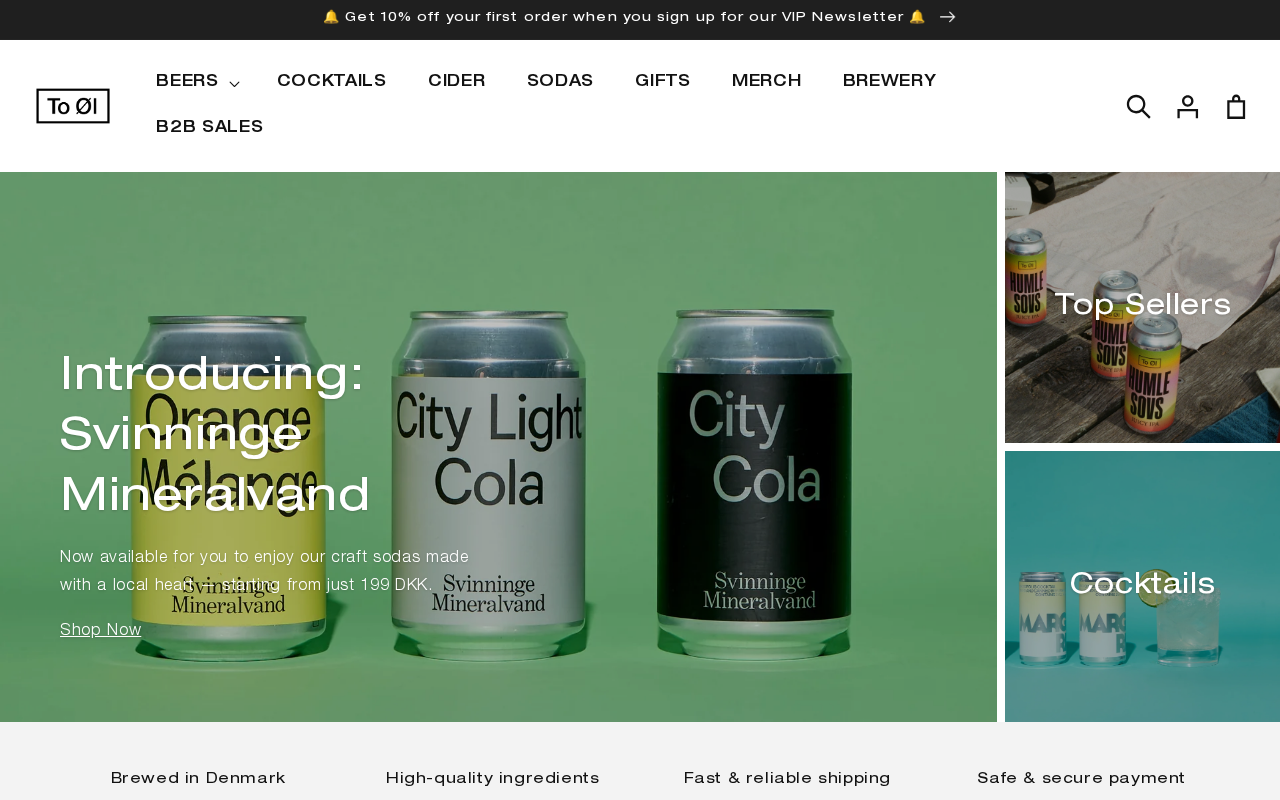Screen dimensions: 1280x800
Task: Open the search icon in header
Action: 1138,106
